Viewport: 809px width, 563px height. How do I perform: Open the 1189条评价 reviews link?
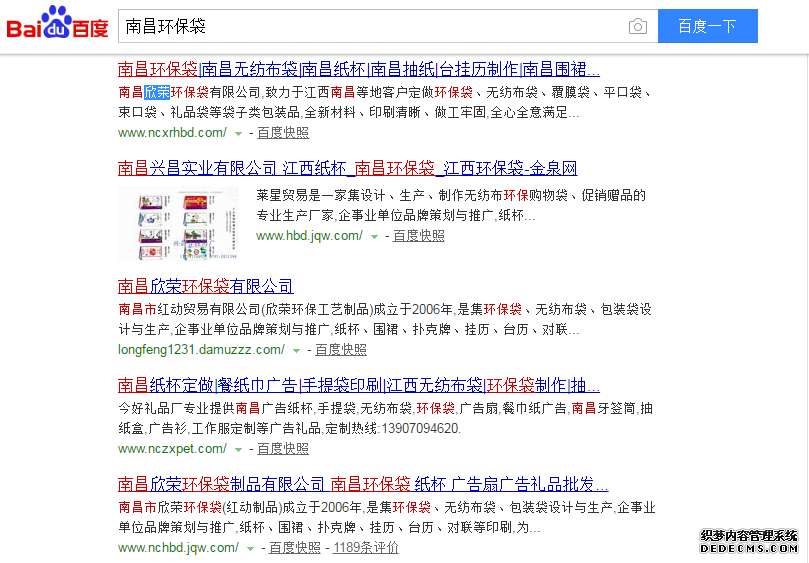366,548
